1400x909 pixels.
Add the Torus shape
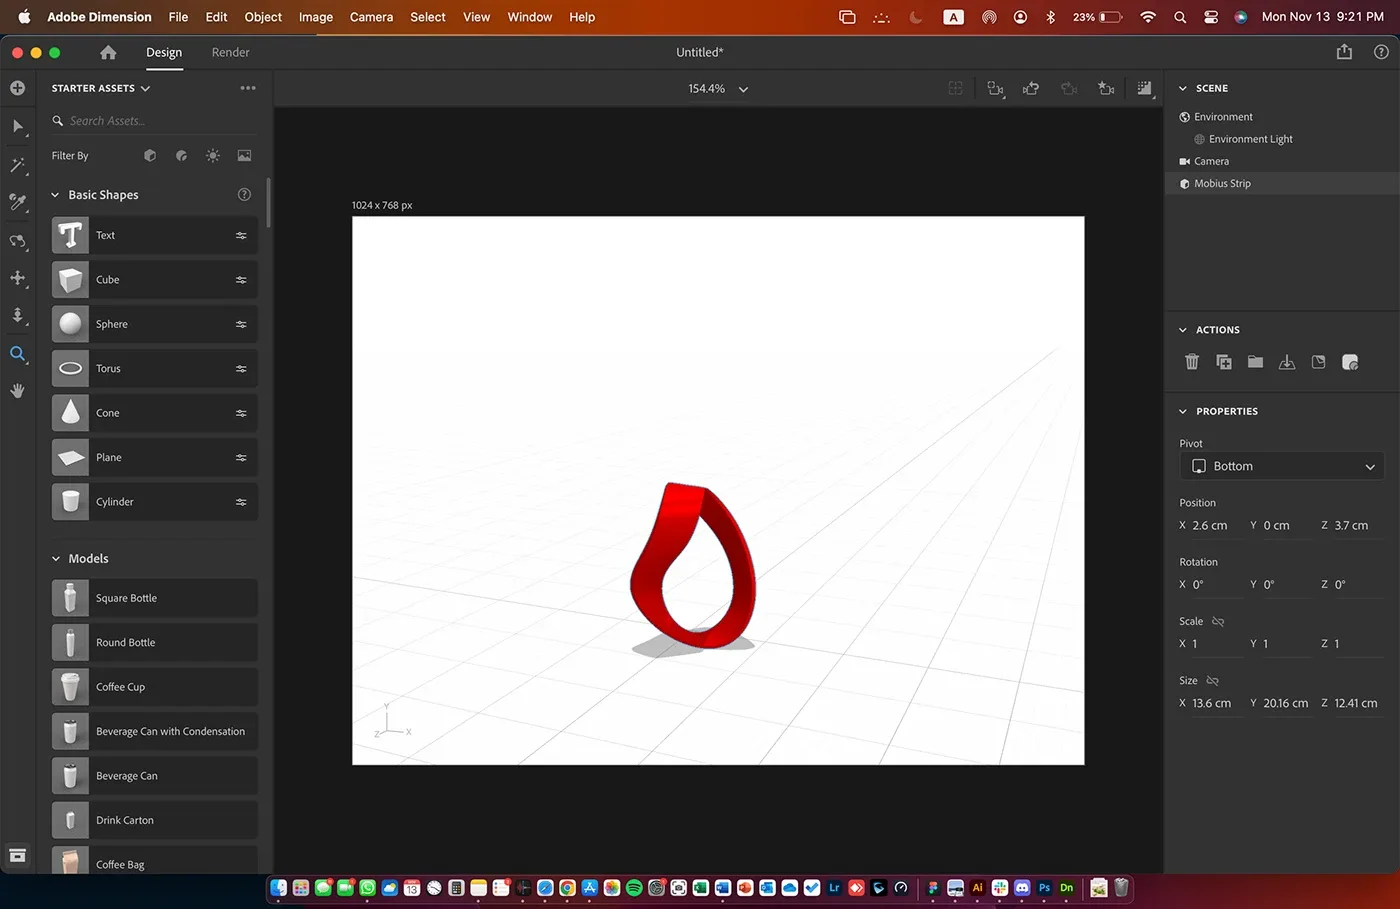click(x=155, y=369)
